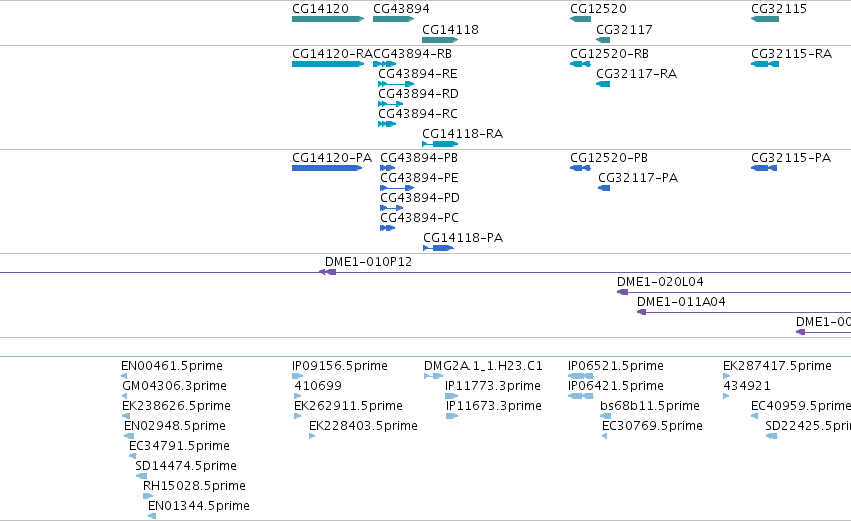Click the DME1-011A04 BAC label

681,302
